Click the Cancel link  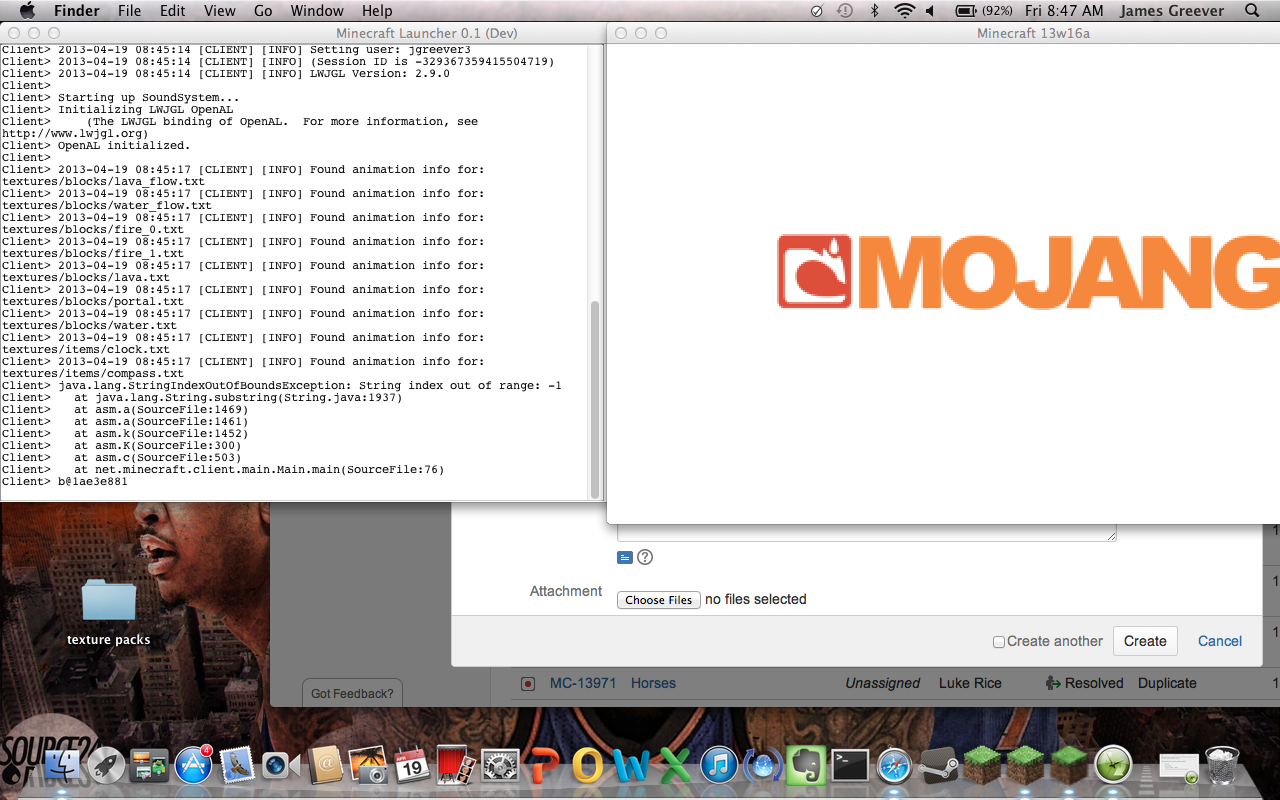click(x=1220, y=641)
